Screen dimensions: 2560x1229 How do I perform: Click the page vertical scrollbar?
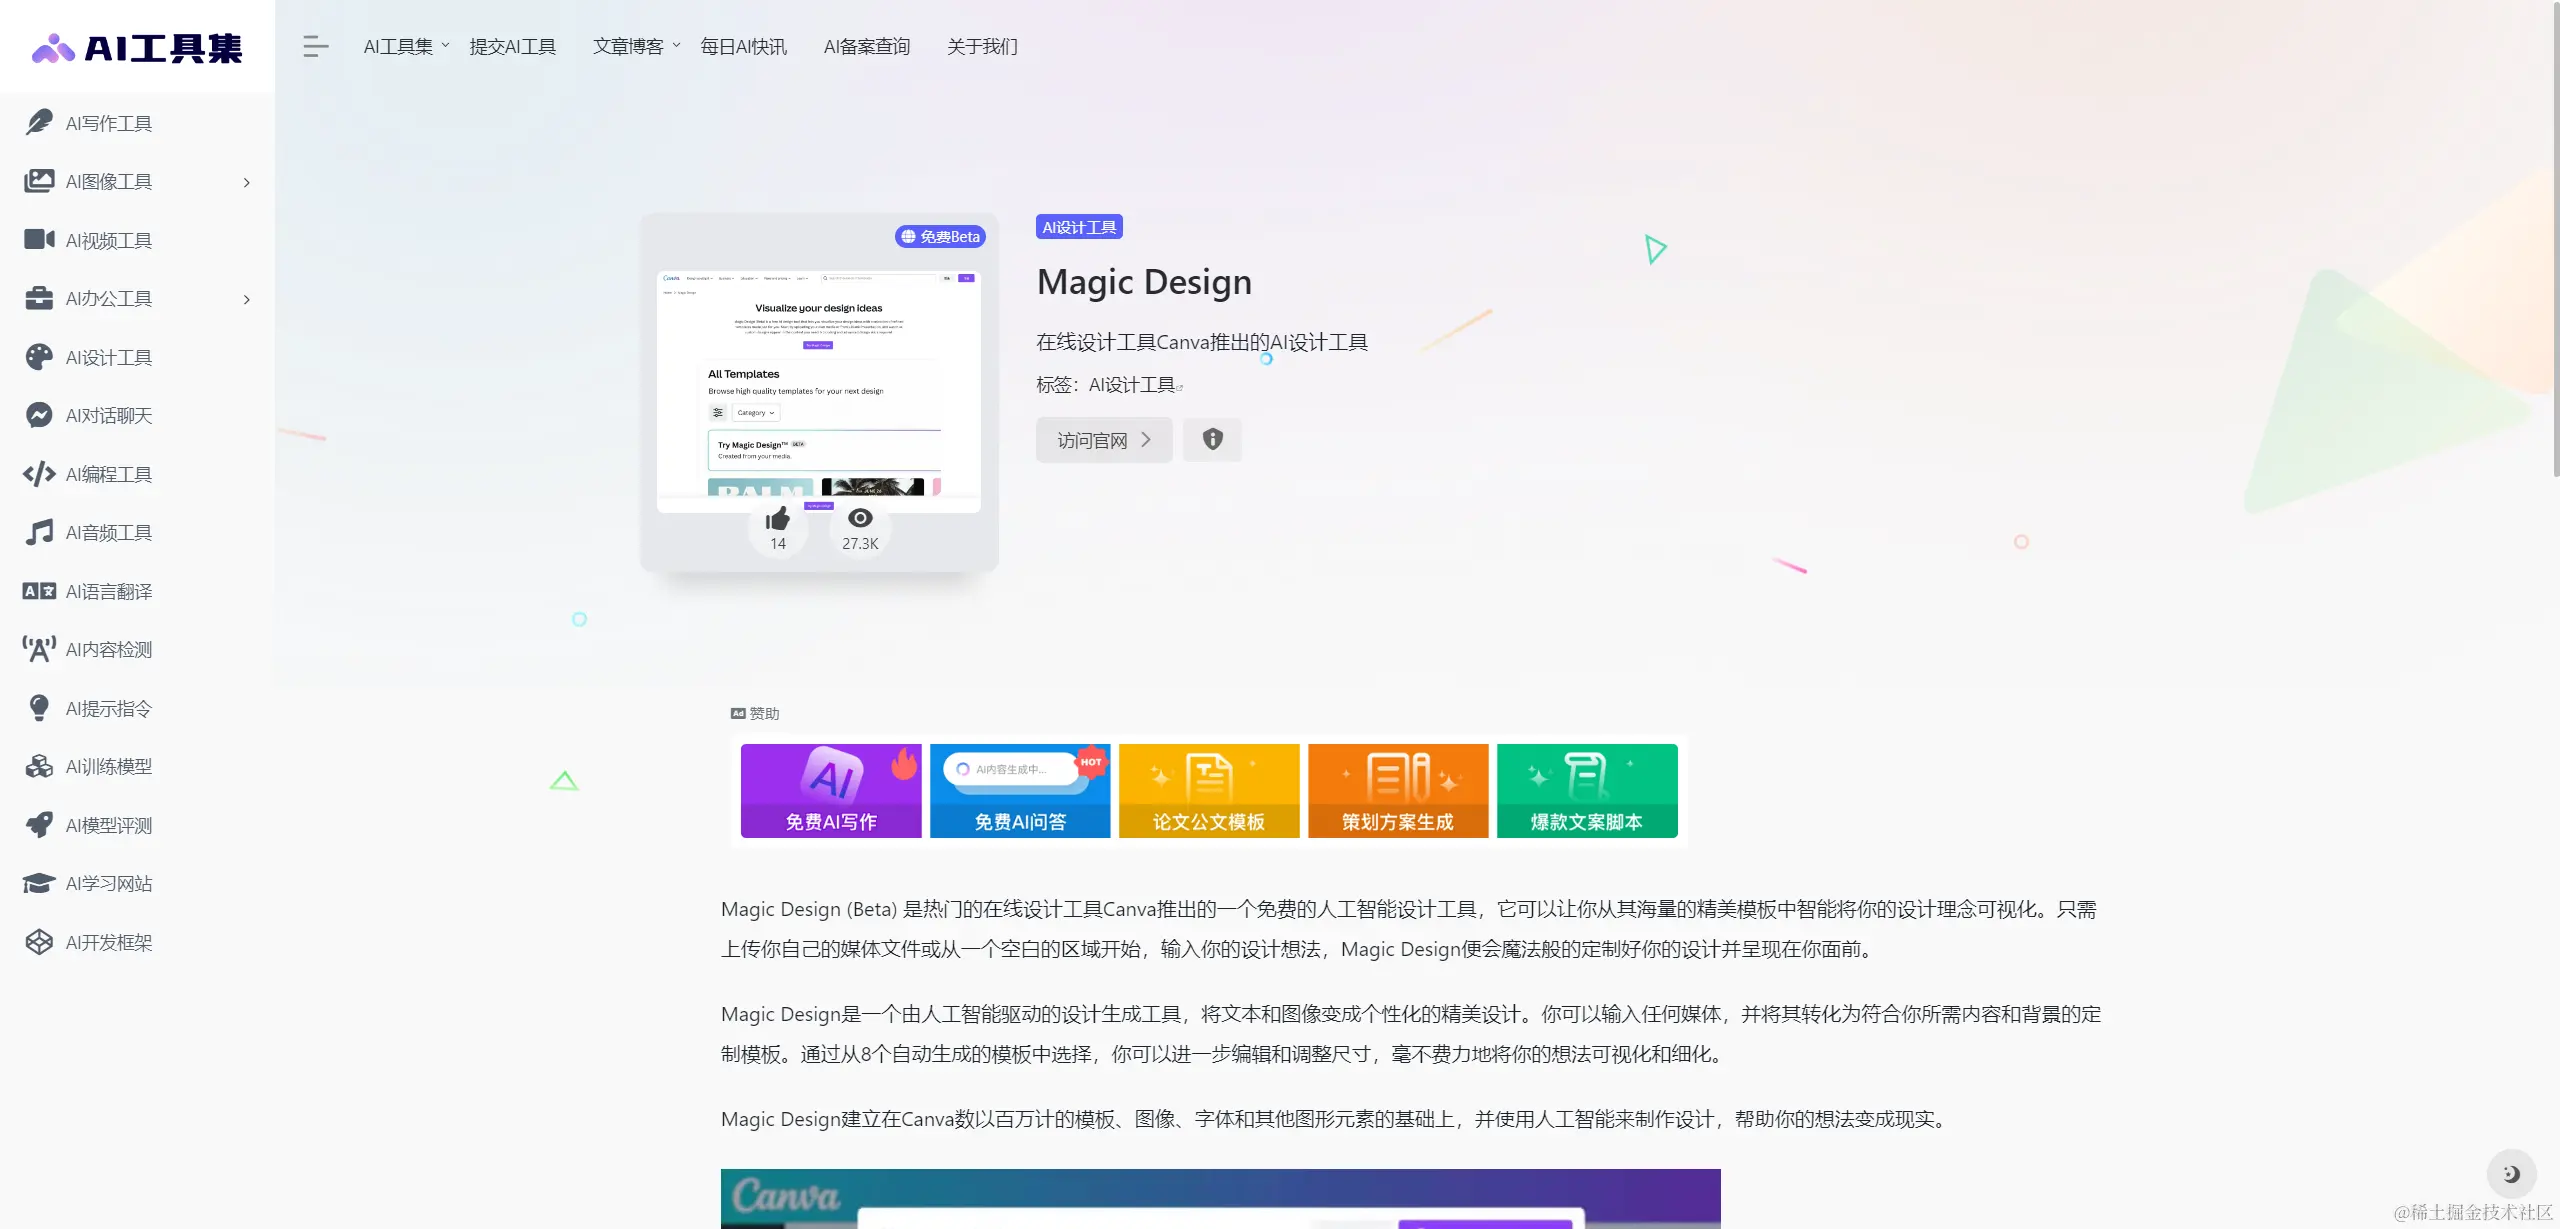2555,240
